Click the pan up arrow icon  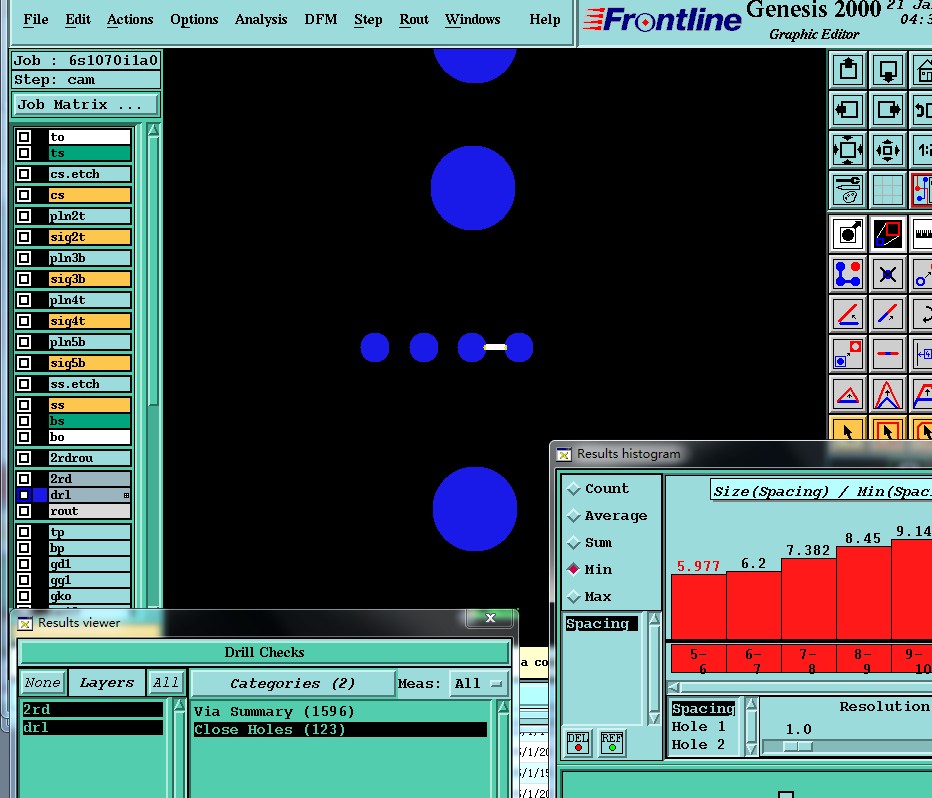tap(848, 71)
